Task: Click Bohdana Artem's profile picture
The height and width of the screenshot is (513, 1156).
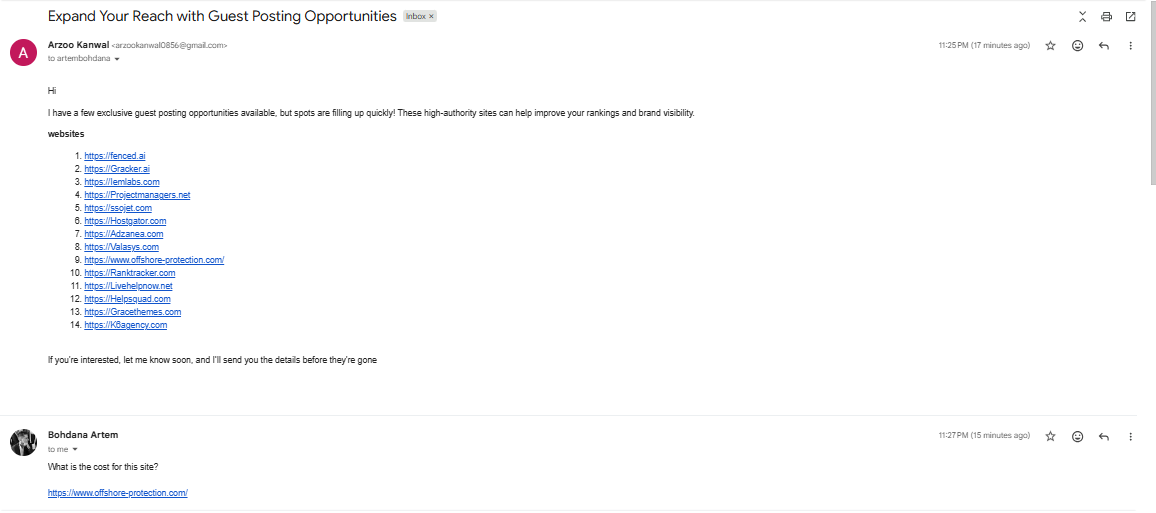Action: coord(23,442)
